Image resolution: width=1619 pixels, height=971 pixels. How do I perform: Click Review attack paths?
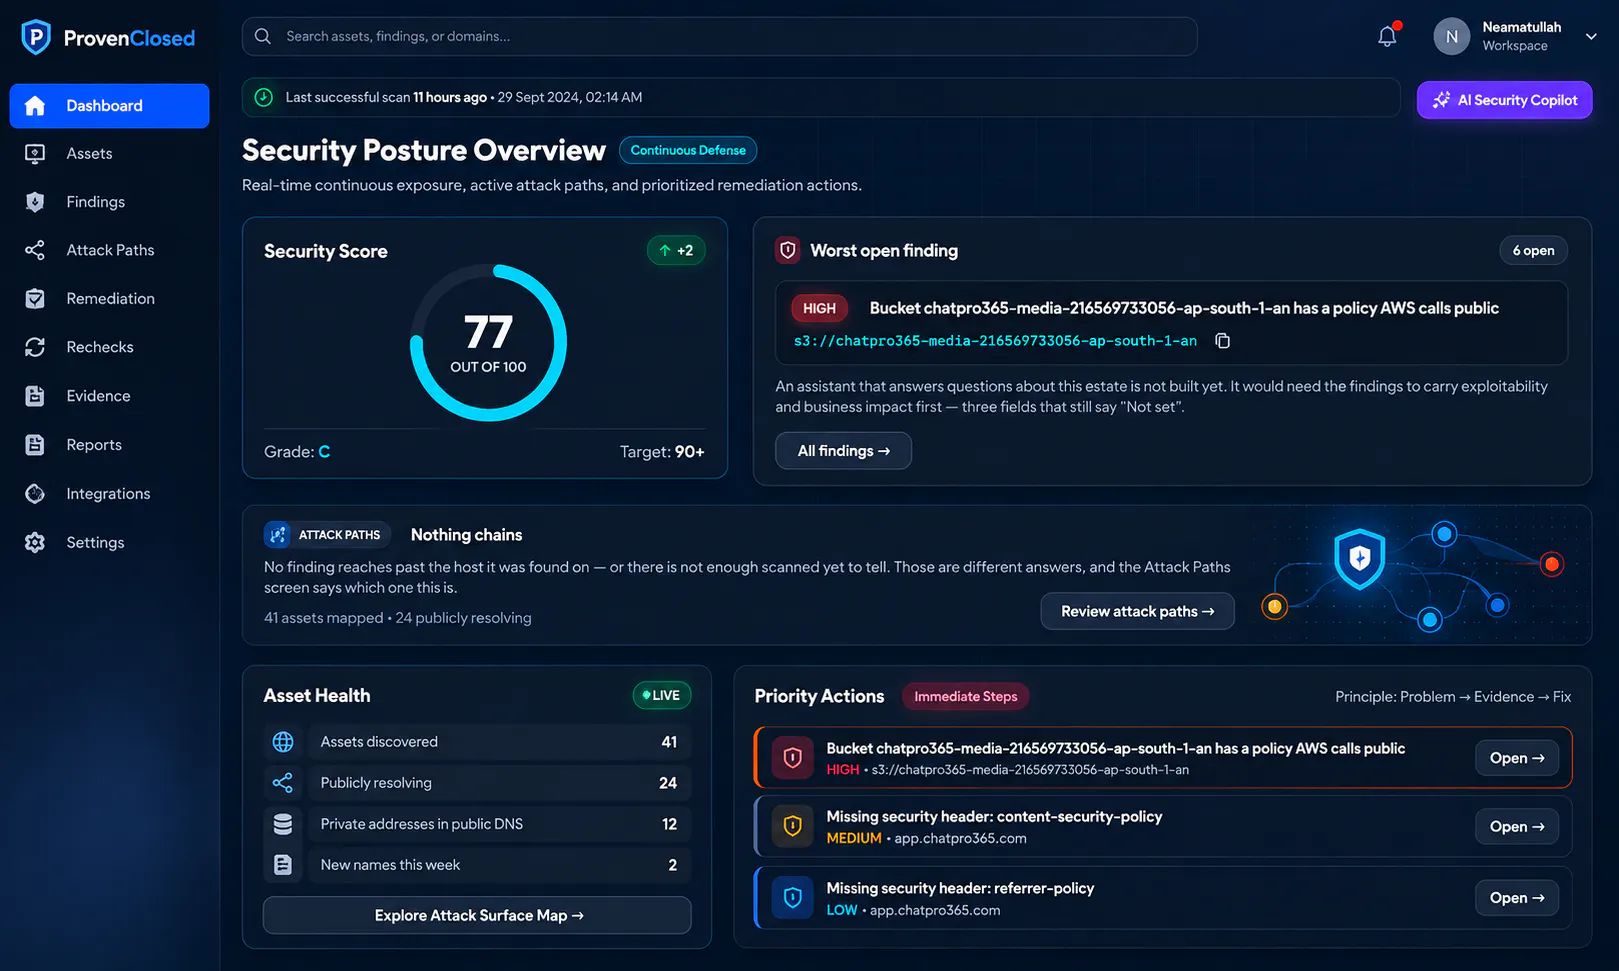(1137, 611)
